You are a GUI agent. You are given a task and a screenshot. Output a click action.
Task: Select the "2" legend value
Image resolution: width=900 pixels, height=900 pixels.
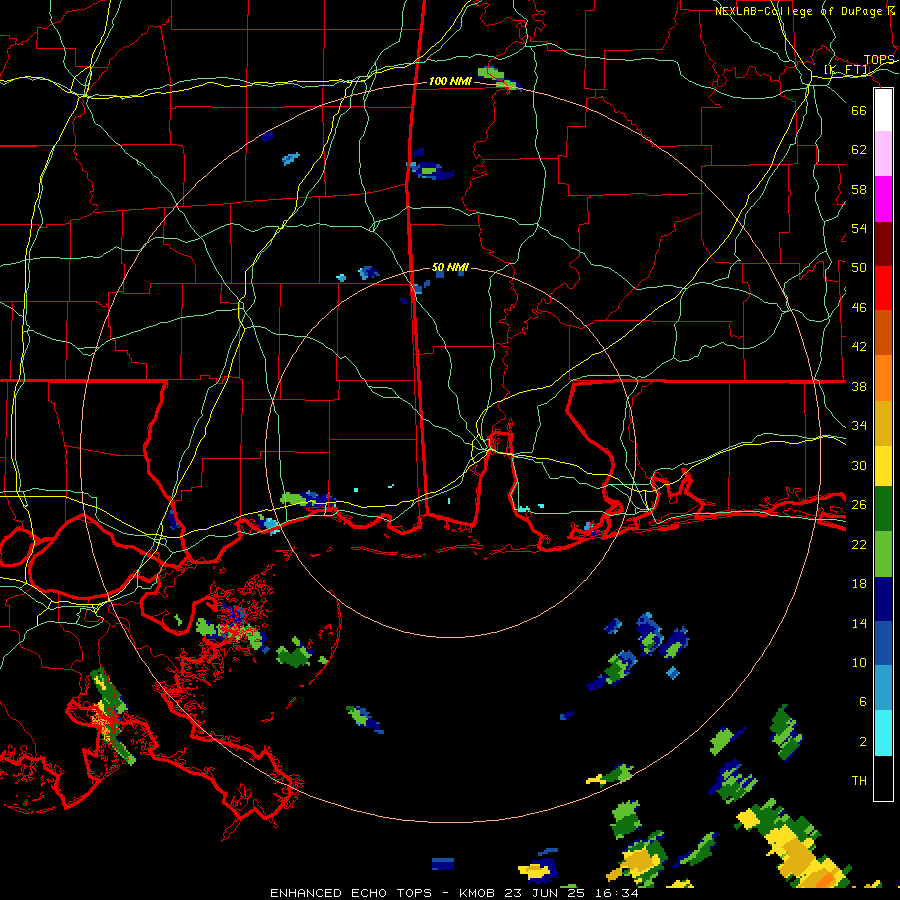coord(863,742)
